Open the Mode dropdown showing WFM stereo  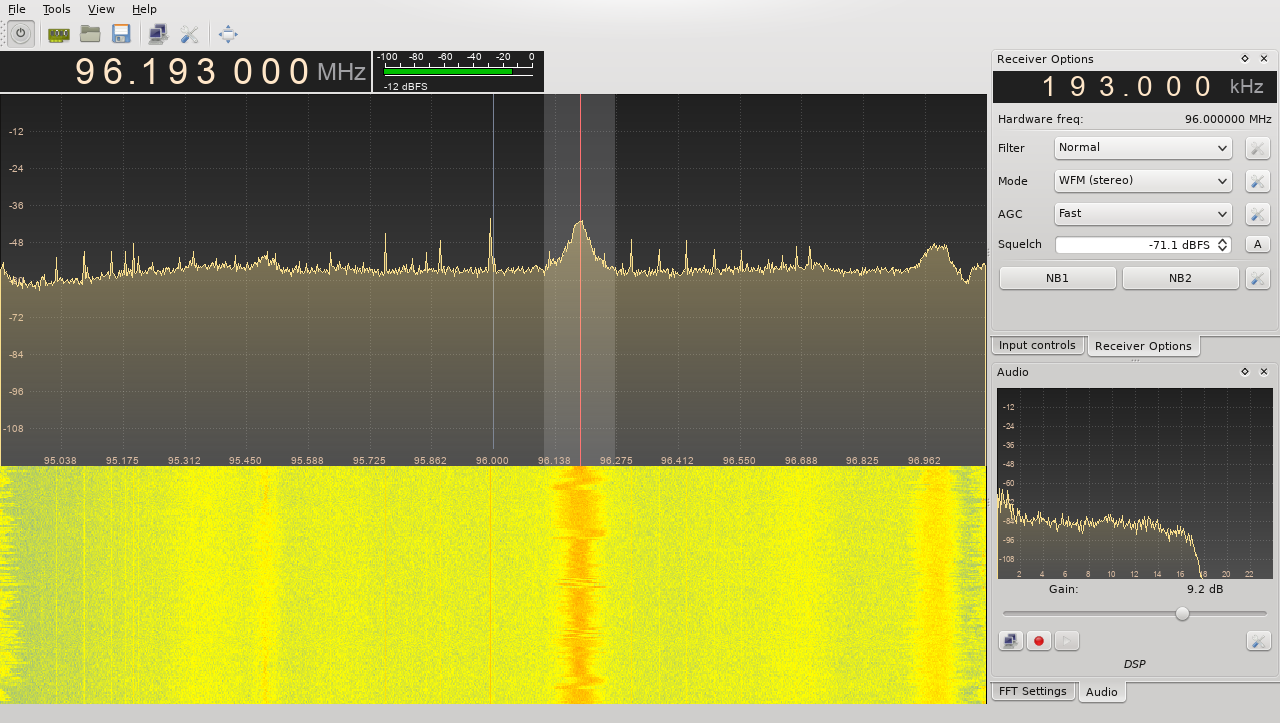pyautogui.click(x=1143, y=180)
